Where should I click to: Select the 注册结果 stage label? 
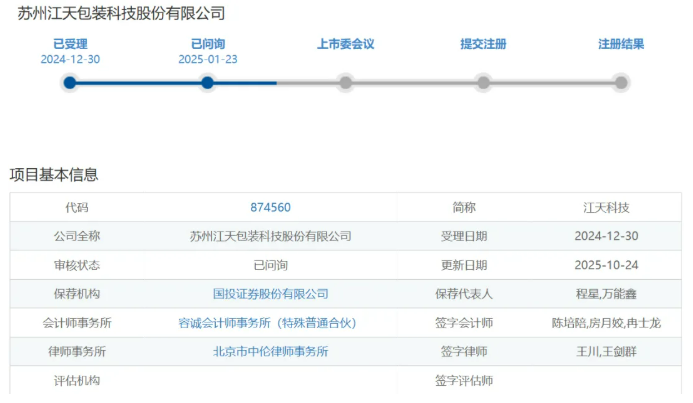621,44
